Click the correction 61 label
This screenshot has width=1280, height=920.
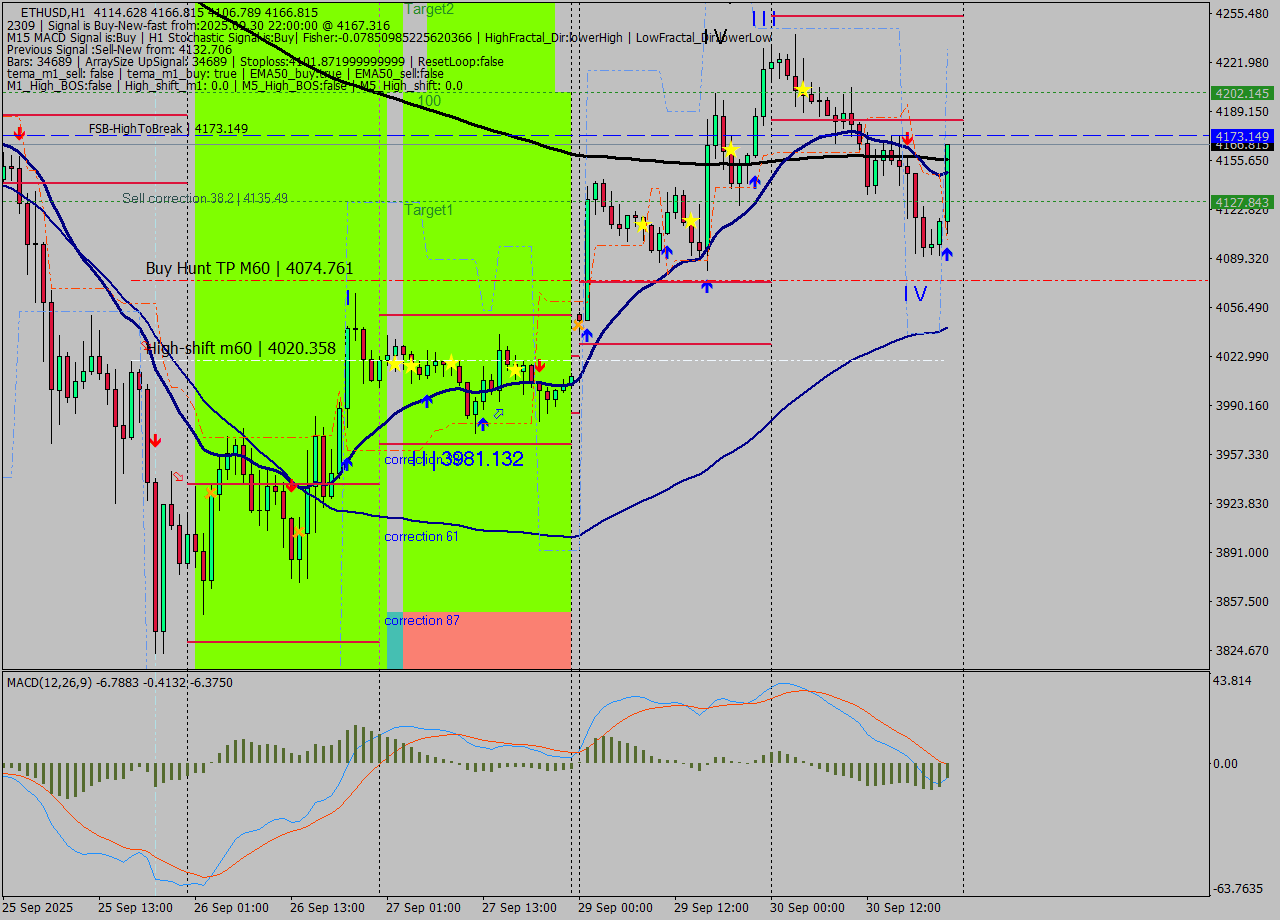421,537
